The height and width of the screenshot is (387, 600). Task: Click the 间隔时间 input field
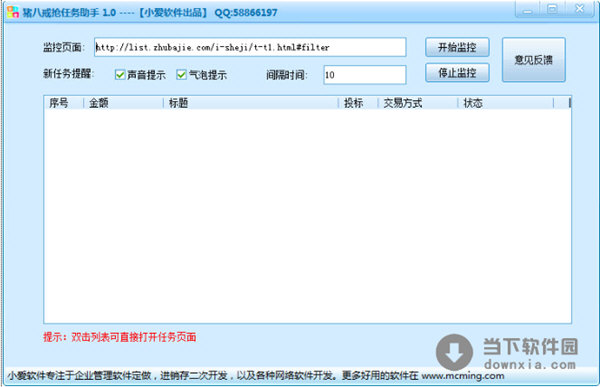[365, 75]
